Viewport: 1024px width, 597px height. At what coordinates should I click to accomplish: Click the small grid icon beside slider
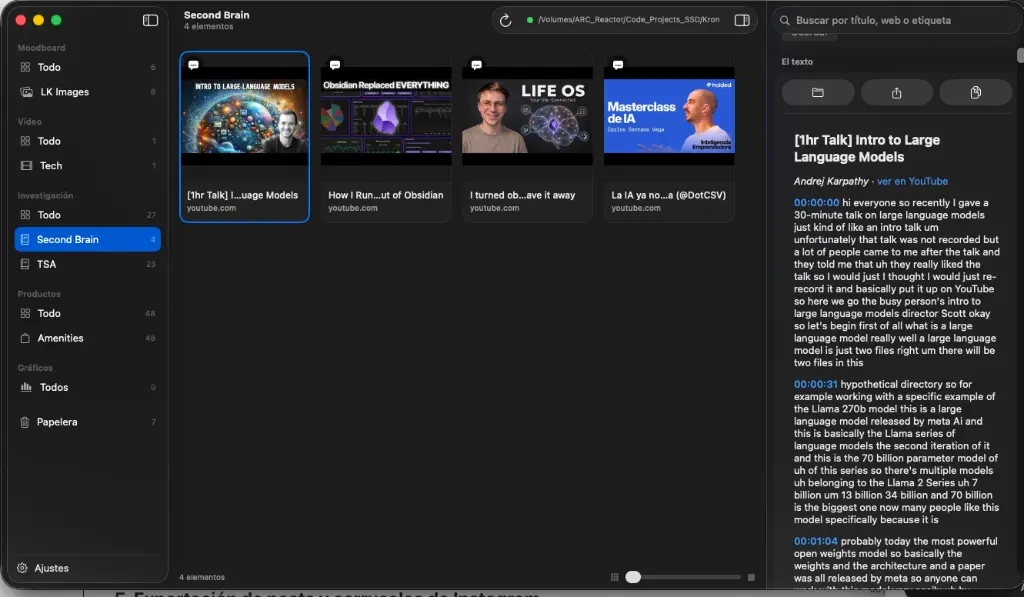(615, 577)
